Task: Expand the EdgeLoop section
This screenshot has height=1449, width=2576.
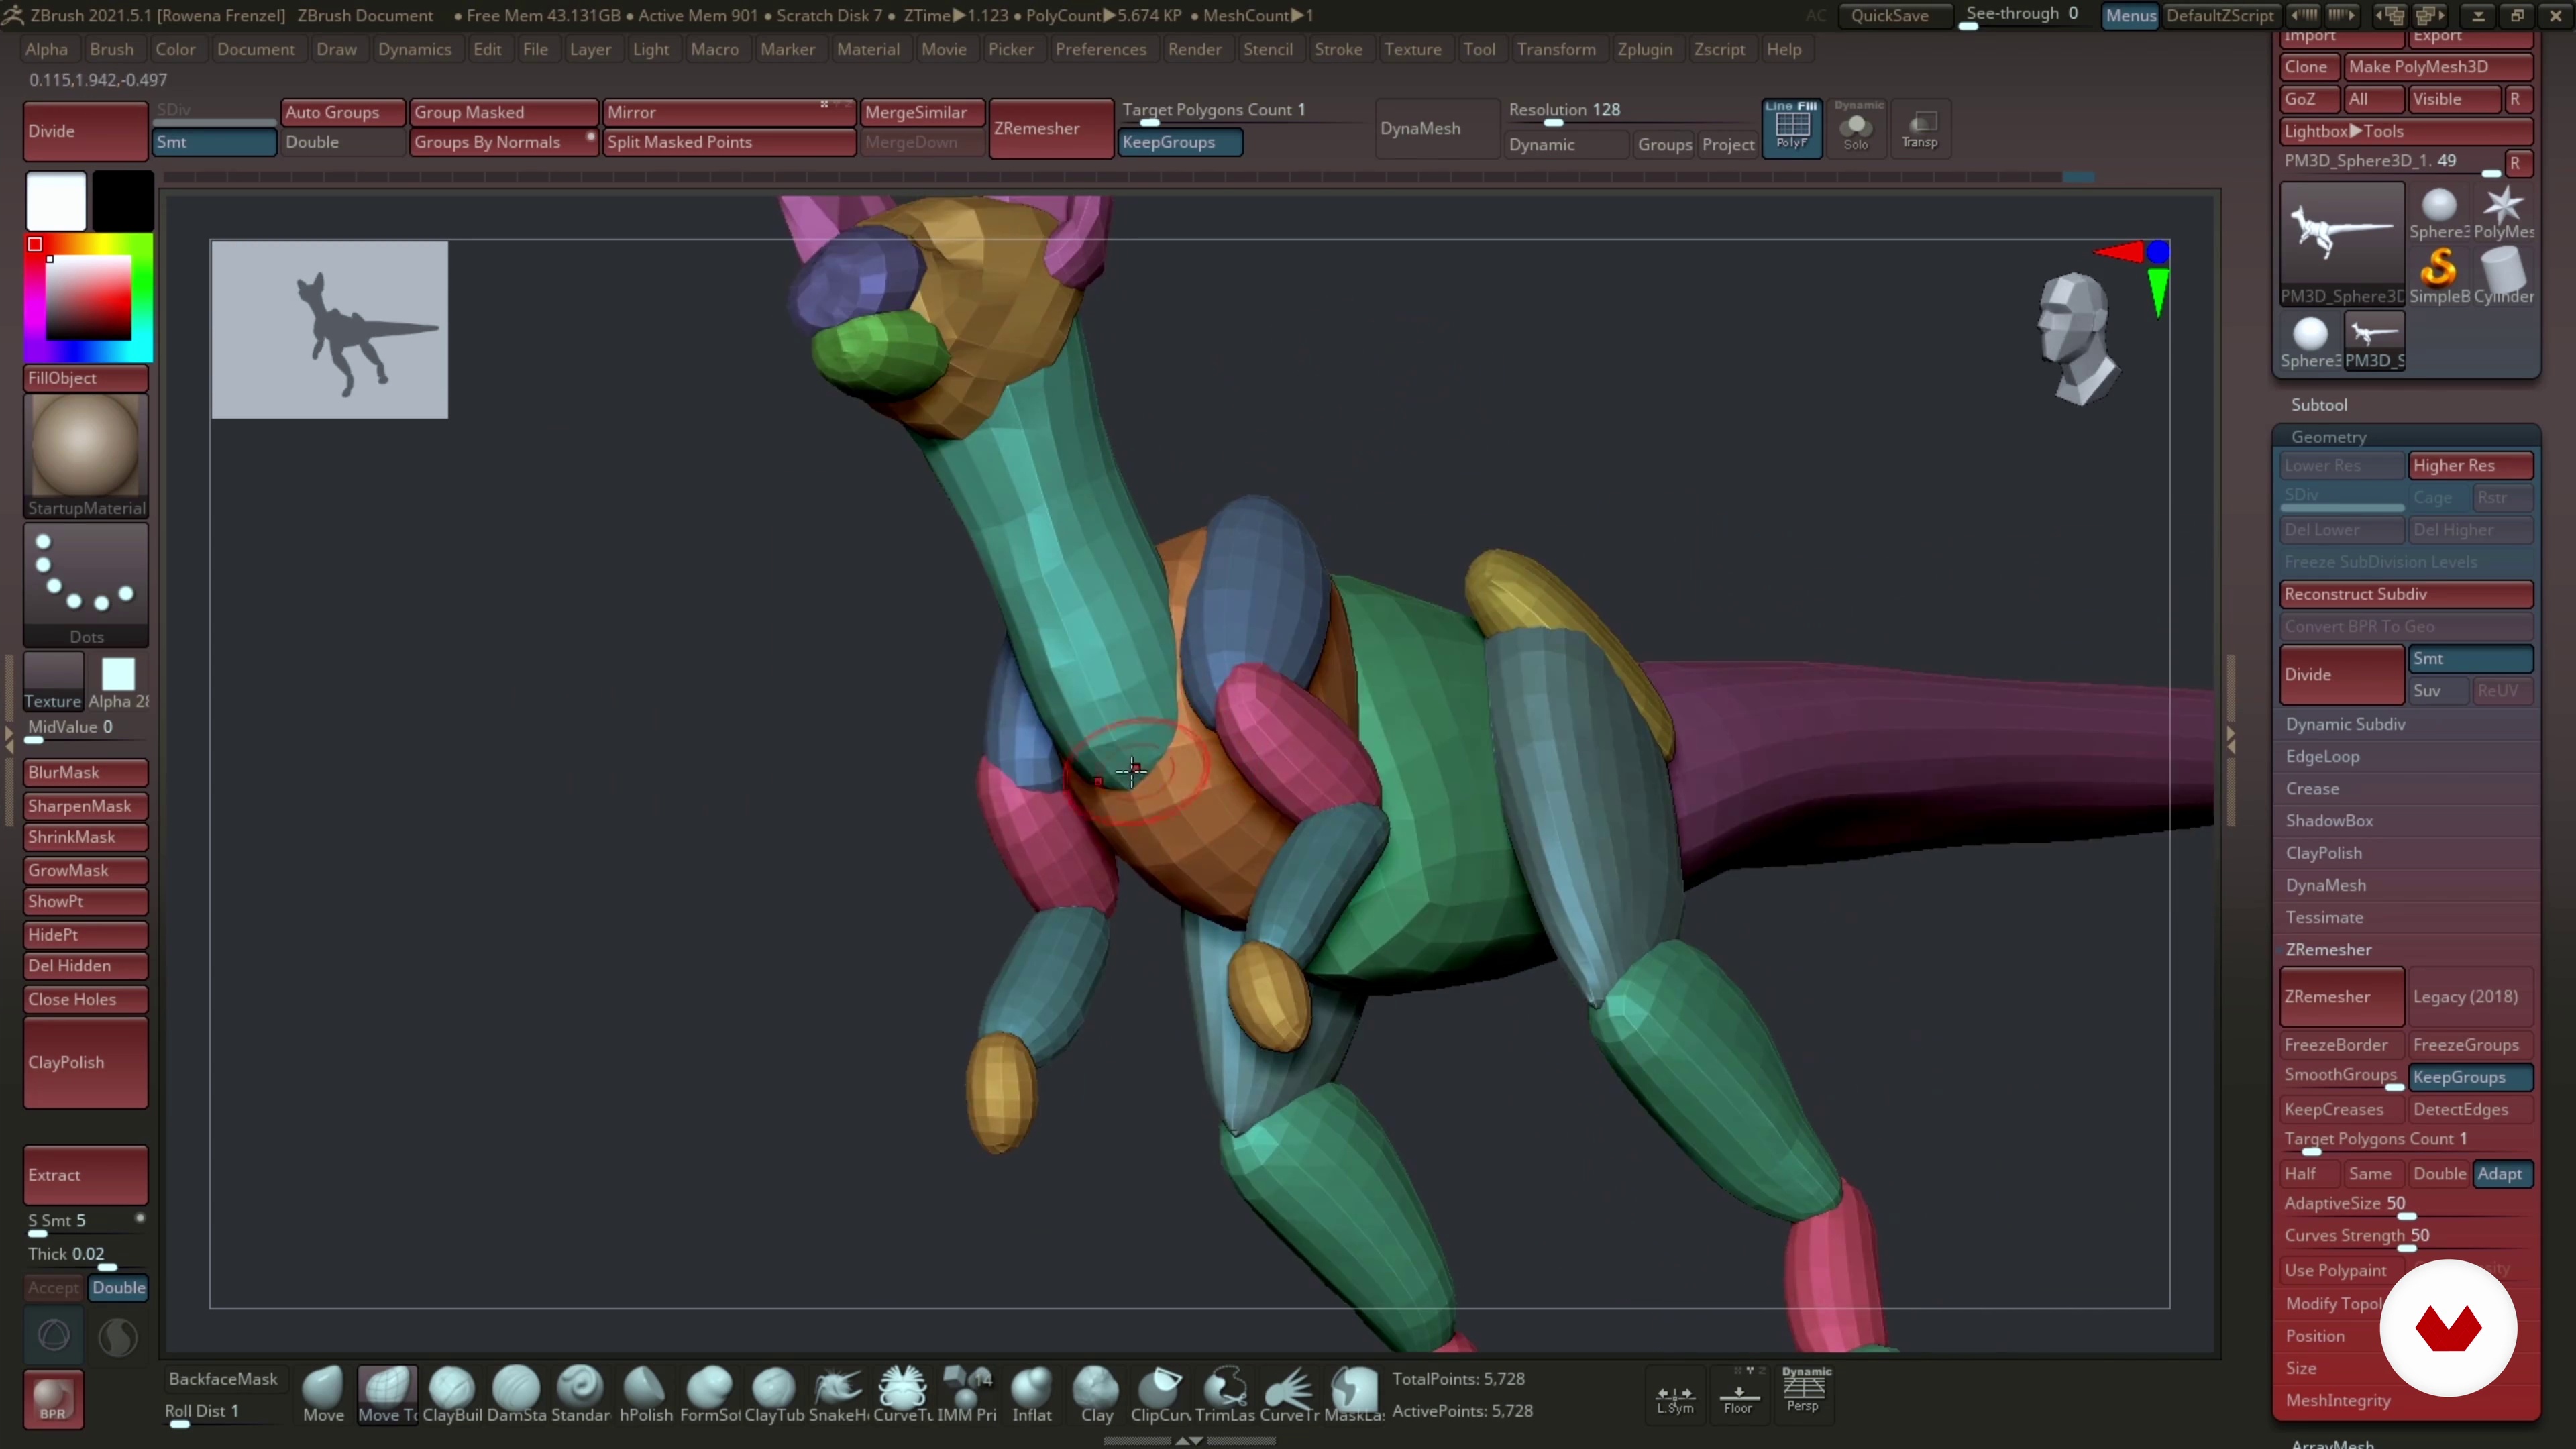Action: click(x=2322, y=756)
